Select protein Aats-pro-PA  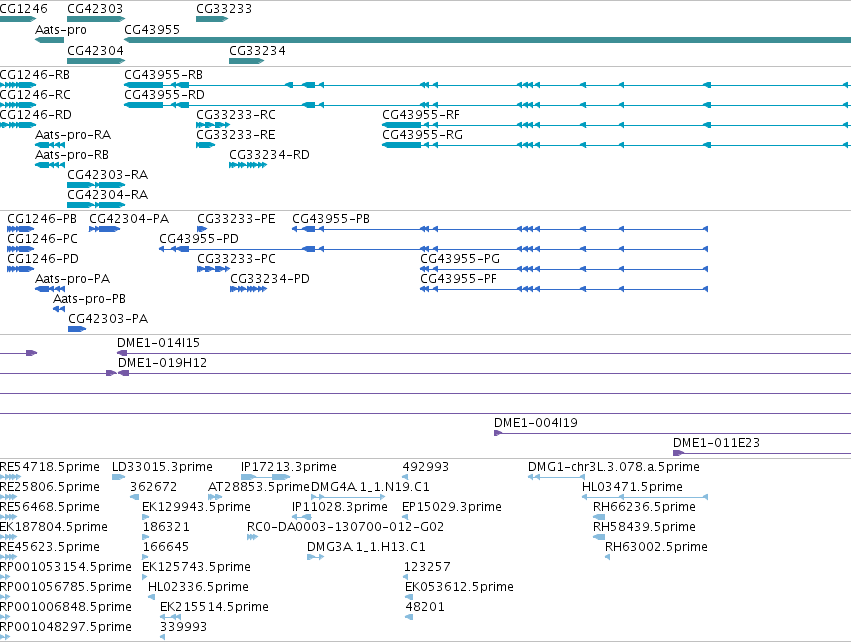point(73,279)
